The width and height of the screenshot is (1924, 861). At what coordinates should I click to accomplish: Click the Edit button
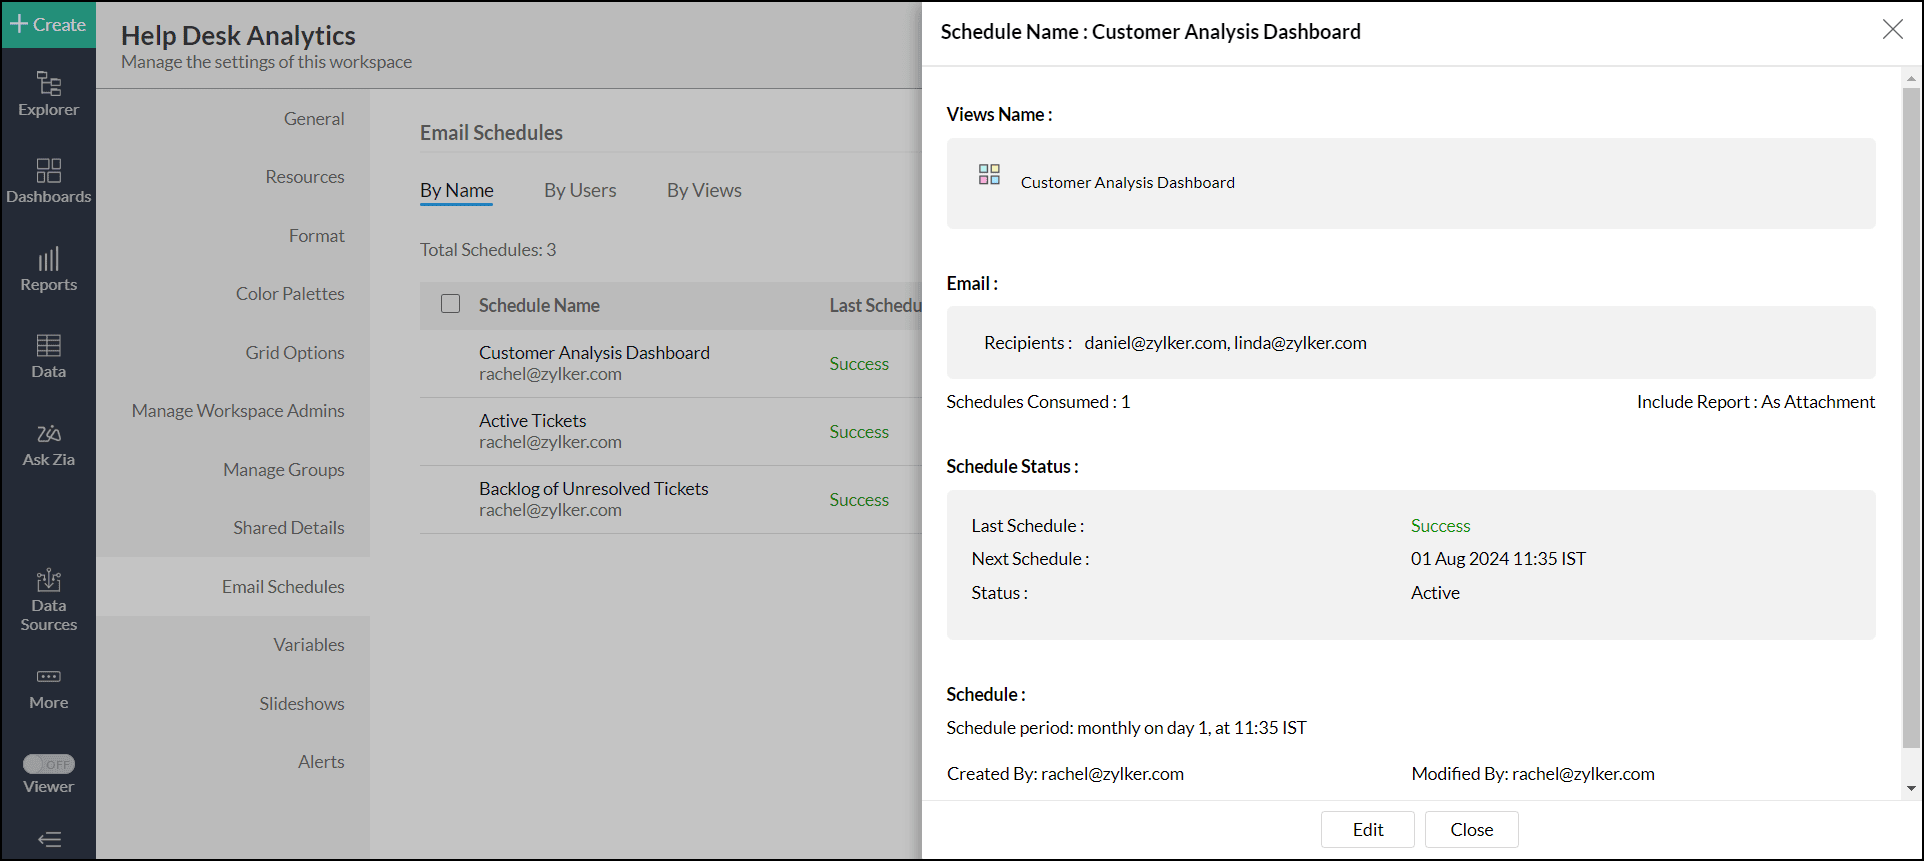1367,829
